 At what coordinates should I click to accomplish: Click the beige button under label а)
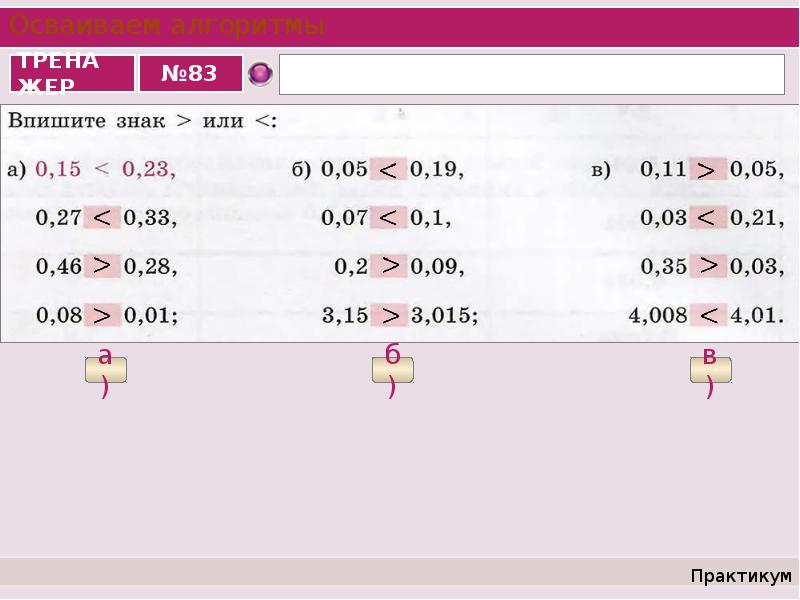pyautogui.click(x=106, y=370)
